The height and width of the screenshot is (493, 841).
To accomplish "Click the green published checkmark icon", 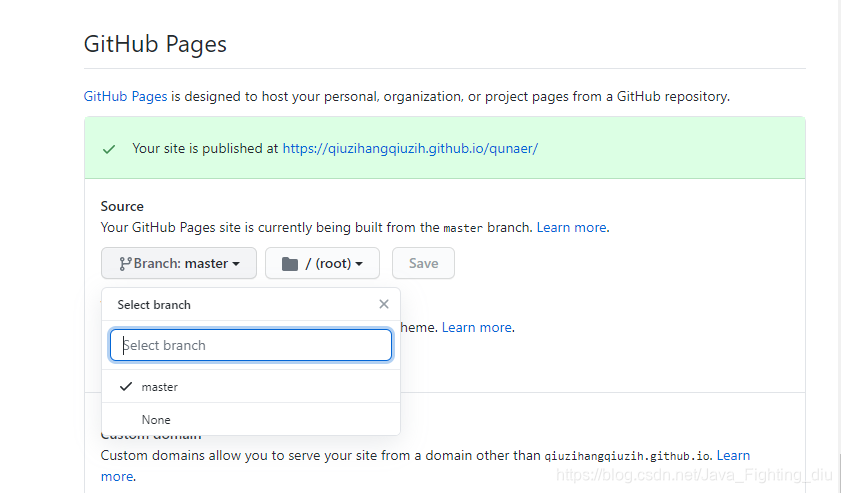I will point(109,149).
